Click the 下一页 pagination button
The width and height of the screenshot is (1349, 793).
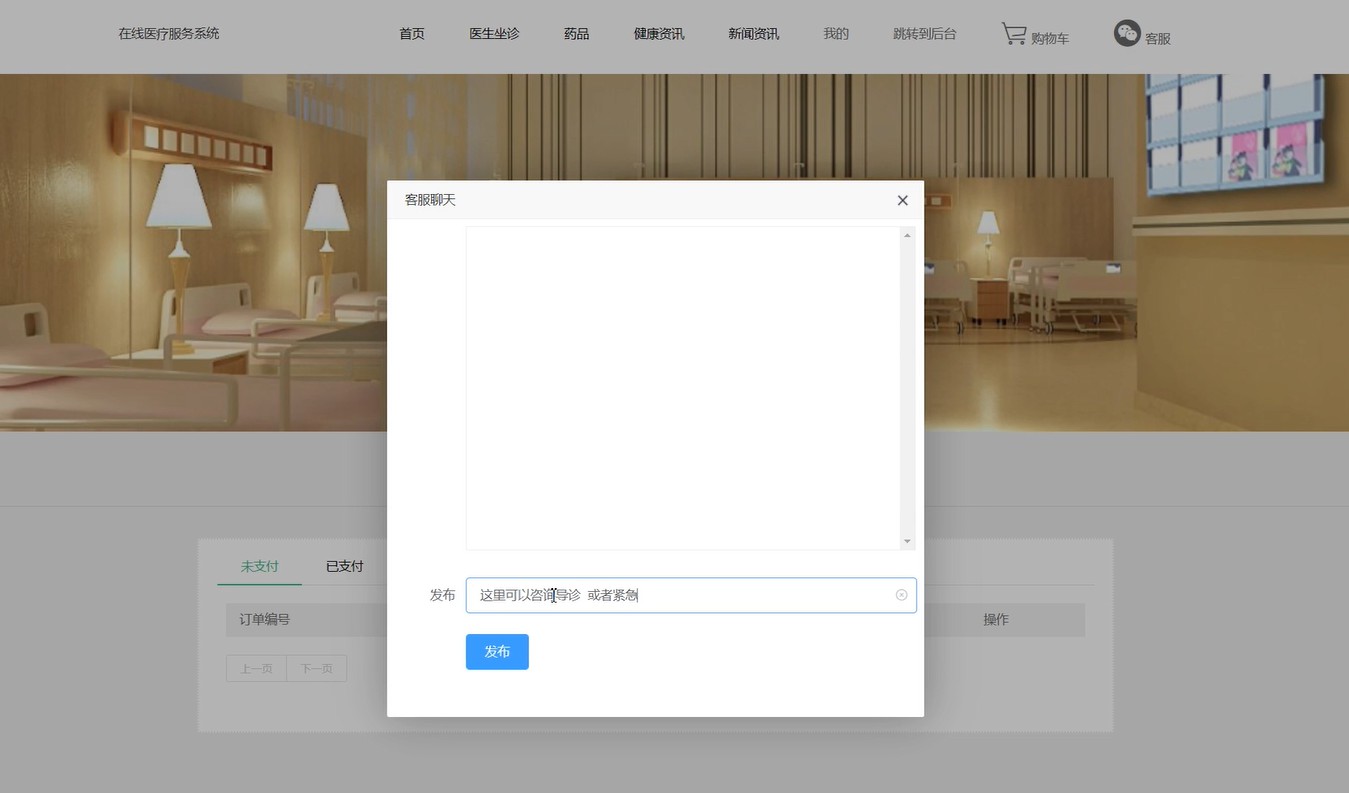(x=316, y=668)
